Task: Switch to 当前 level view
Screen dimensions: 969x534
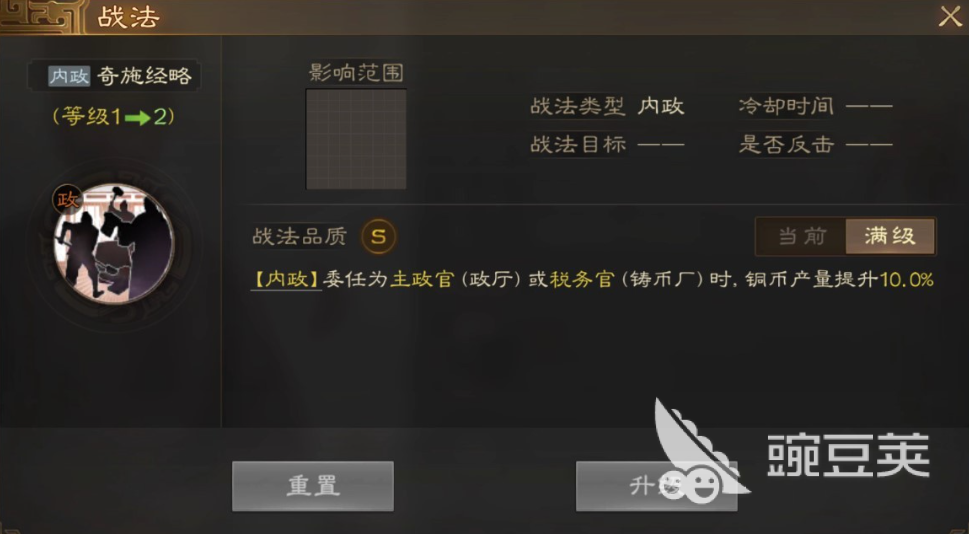Action: [x=801, y=236]
